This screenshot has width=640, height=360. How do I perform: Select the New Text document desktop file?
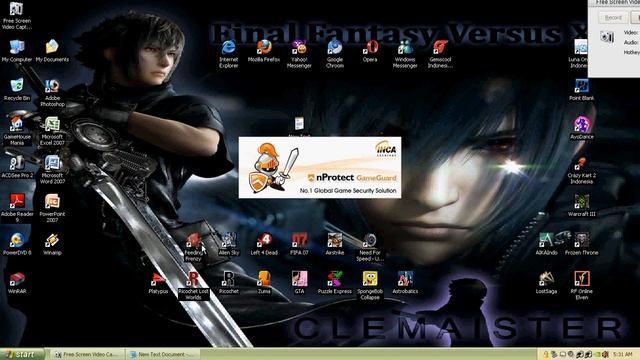pos(299,127)
